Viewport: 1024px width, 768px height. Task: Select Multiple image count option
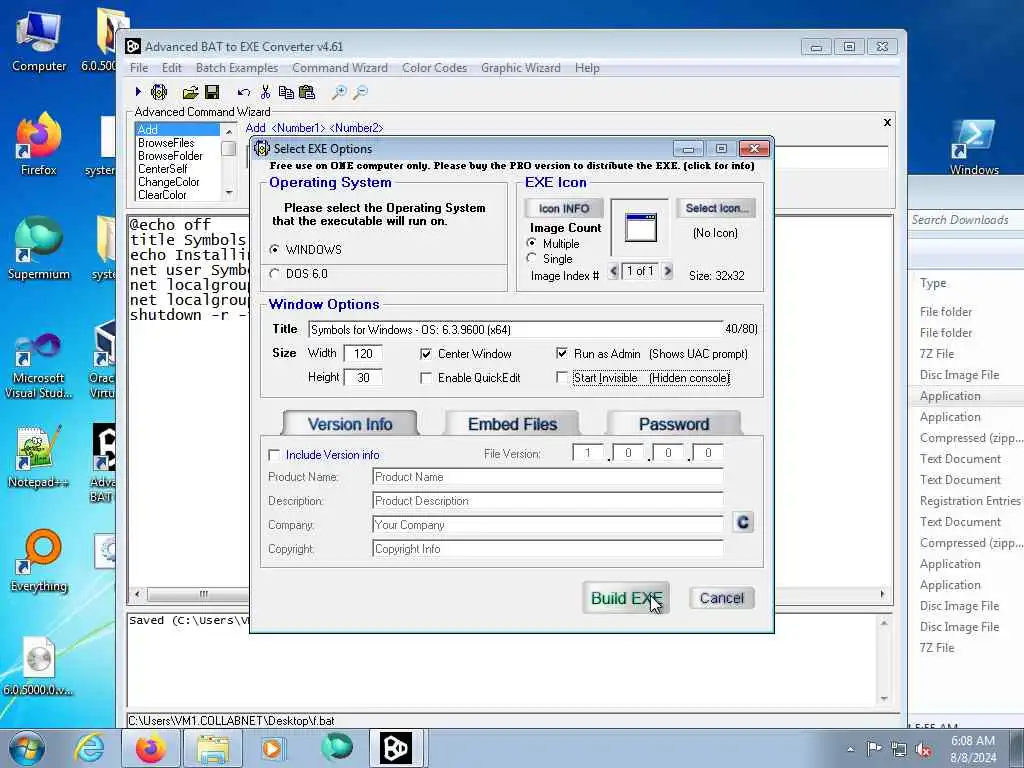tap(532, 243)
